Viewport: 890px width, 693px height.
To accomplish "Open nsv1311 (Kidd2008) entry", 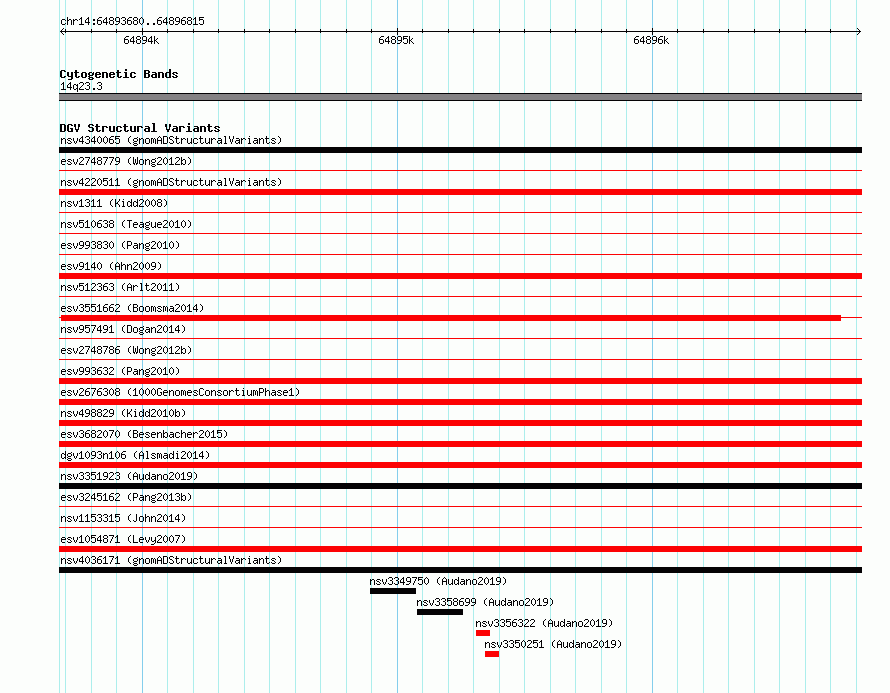I will click(x=114, y=203).
